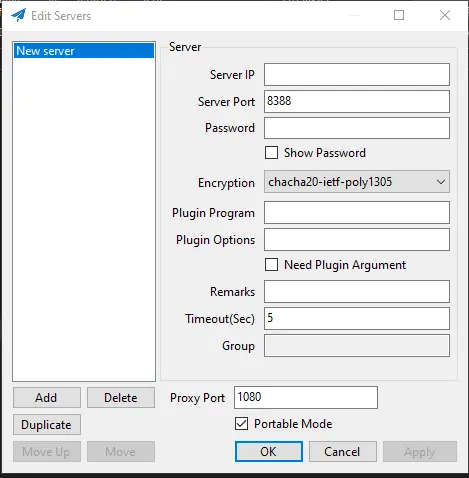Click the Move Up button
The width and height of the screenshot is (469, 478).
click(47, 452)
